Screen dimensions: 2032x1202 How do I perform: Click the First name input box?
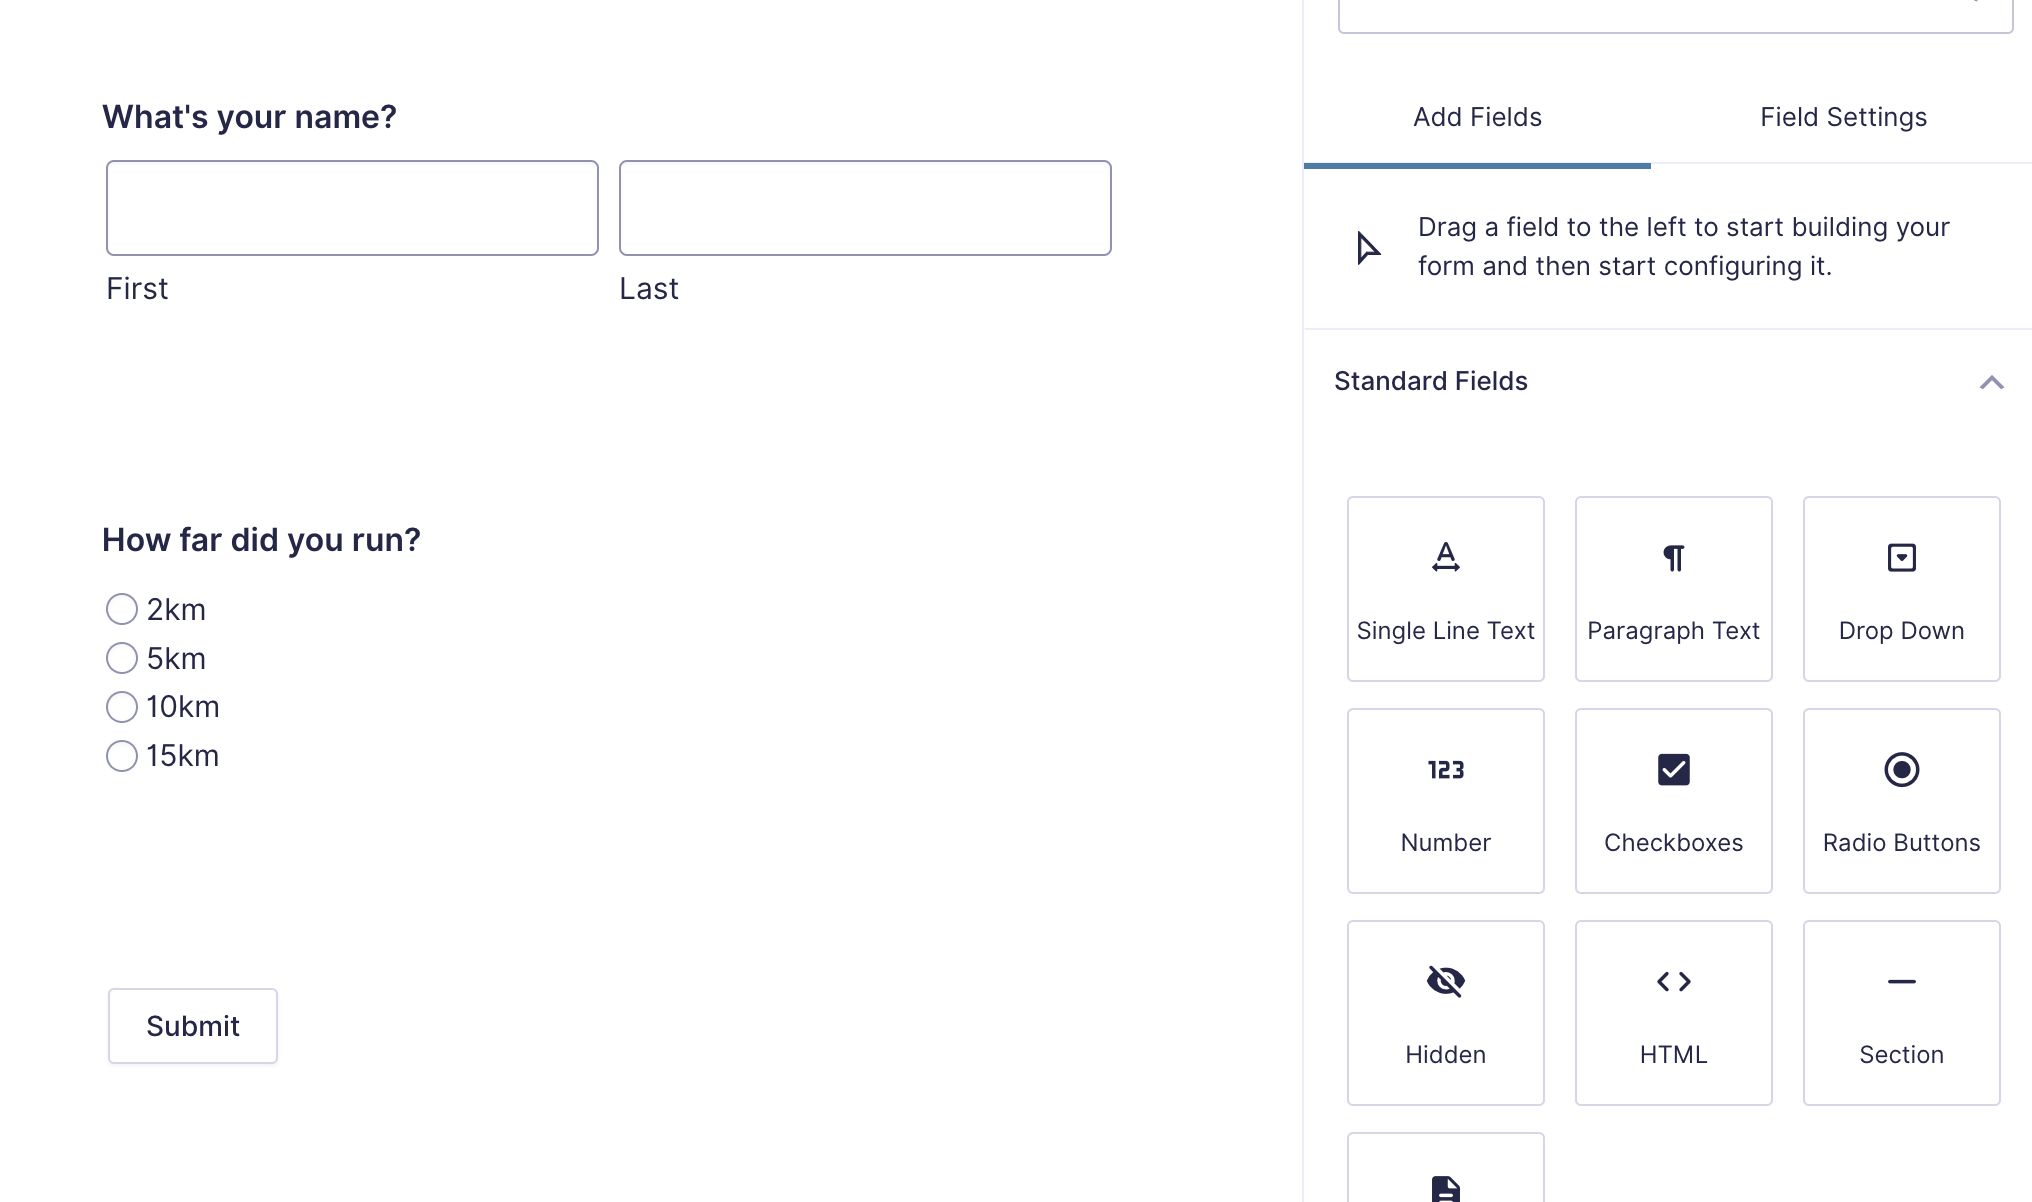tap(352, 208)
